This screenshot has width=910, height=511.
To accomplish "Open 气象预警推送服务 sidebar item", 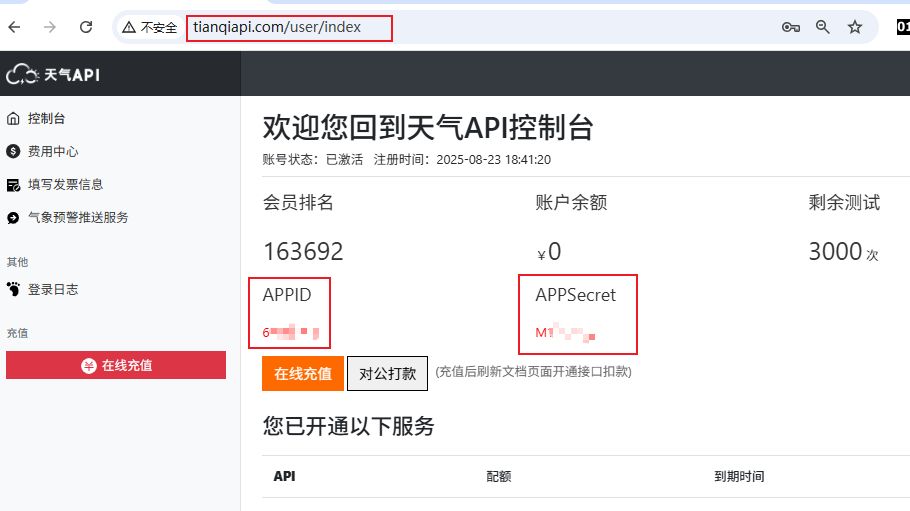I will 78,218.
